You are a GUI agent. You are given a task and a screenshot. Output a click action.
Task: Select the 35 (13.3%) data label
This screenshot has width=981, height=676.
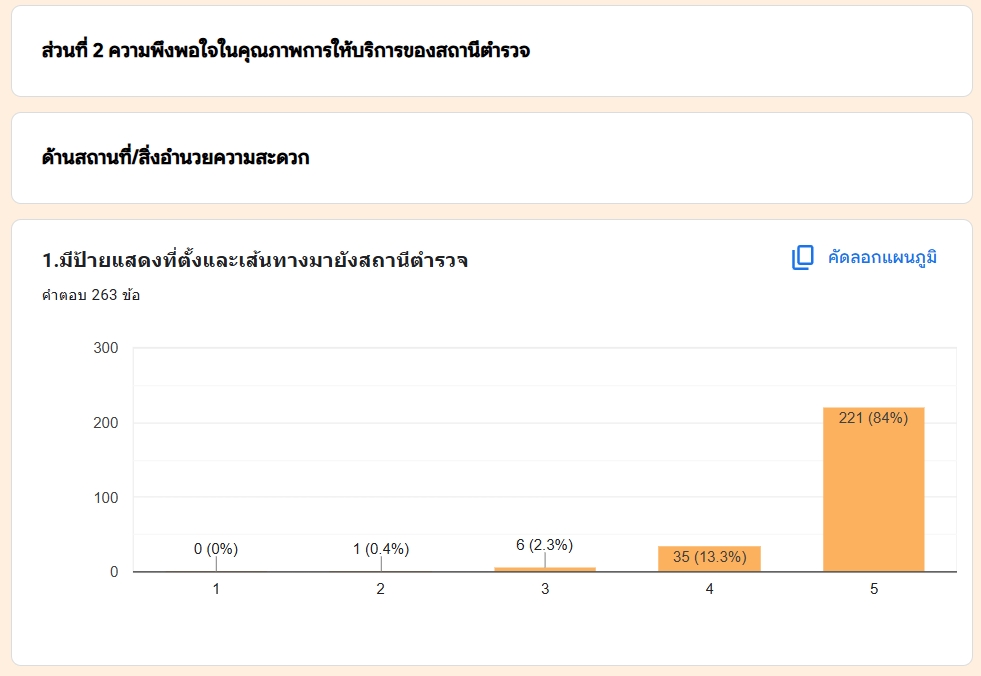point(709,557)
